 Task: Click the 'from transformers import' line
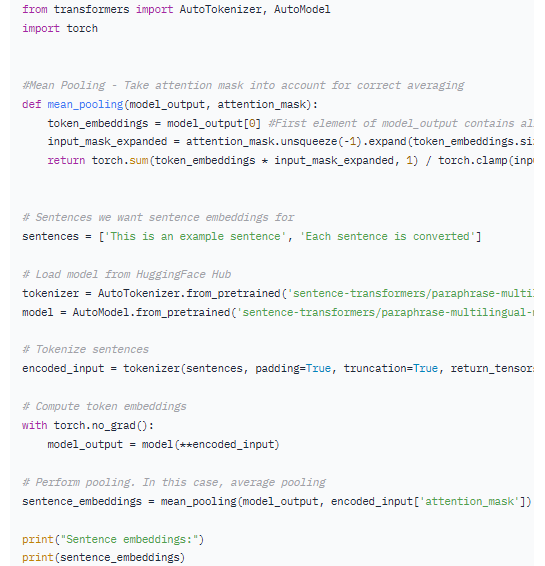coord(176,9)
